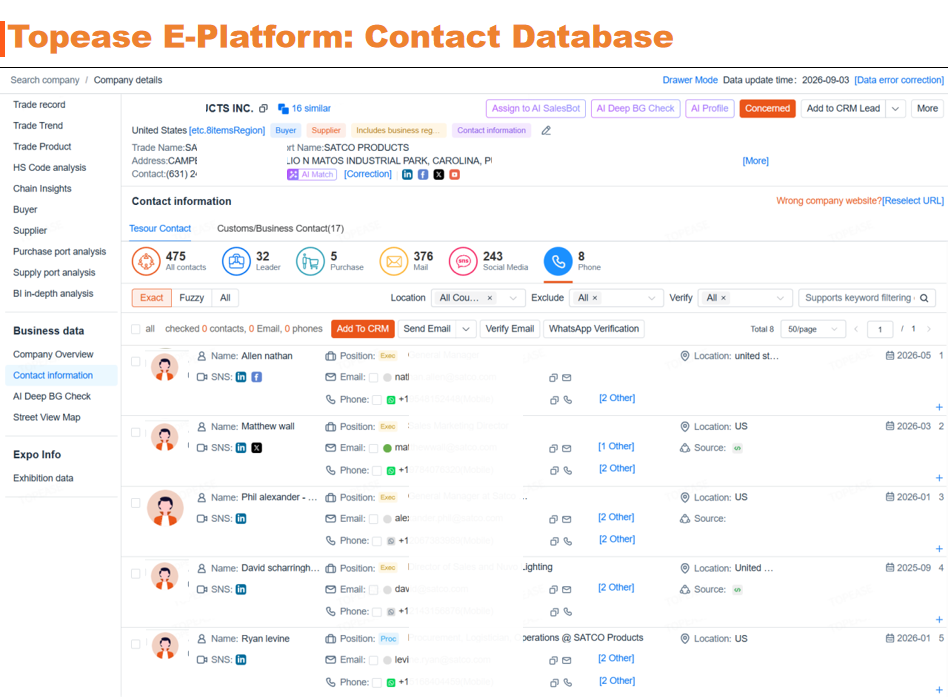The image size is (948, 697).
Task: Open Allen nathan's Facebook profile icon
Action: (256, 377)
